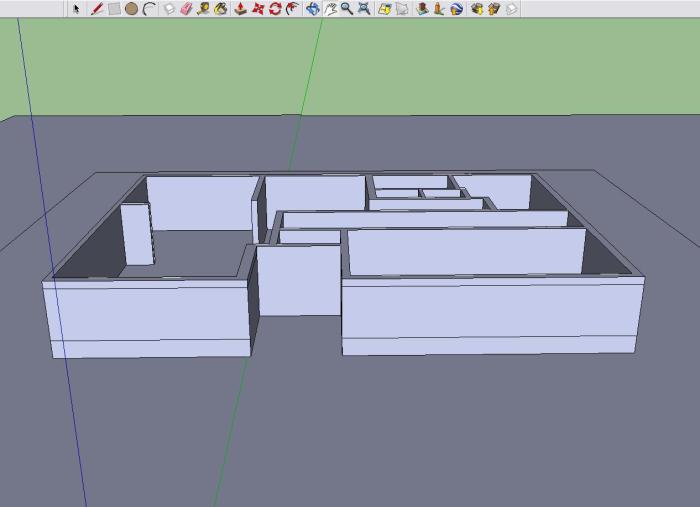
Task: Preview model in Google Earth
Action: (x=457, y=9)
